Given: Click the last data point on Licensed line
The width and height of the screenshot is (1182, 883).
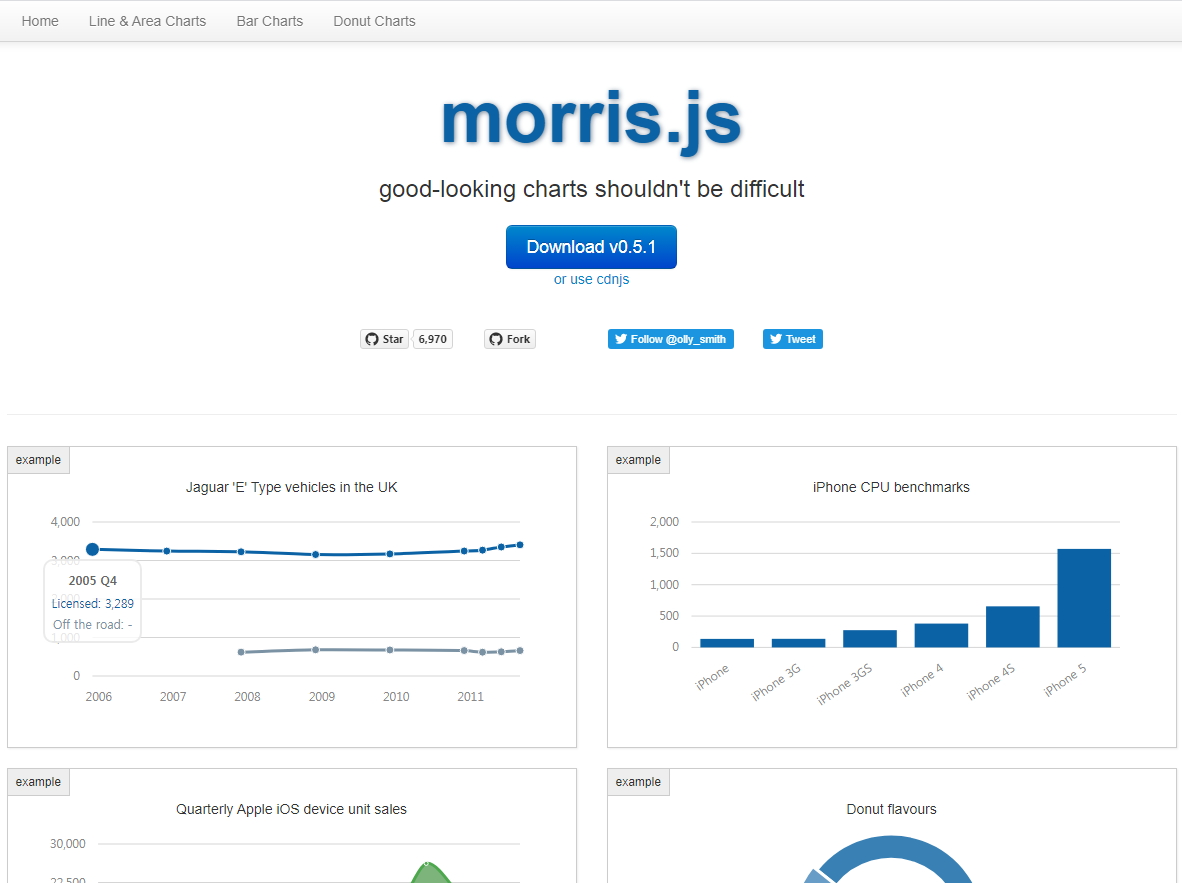Looking at the screenshot, I should point(519,544).
